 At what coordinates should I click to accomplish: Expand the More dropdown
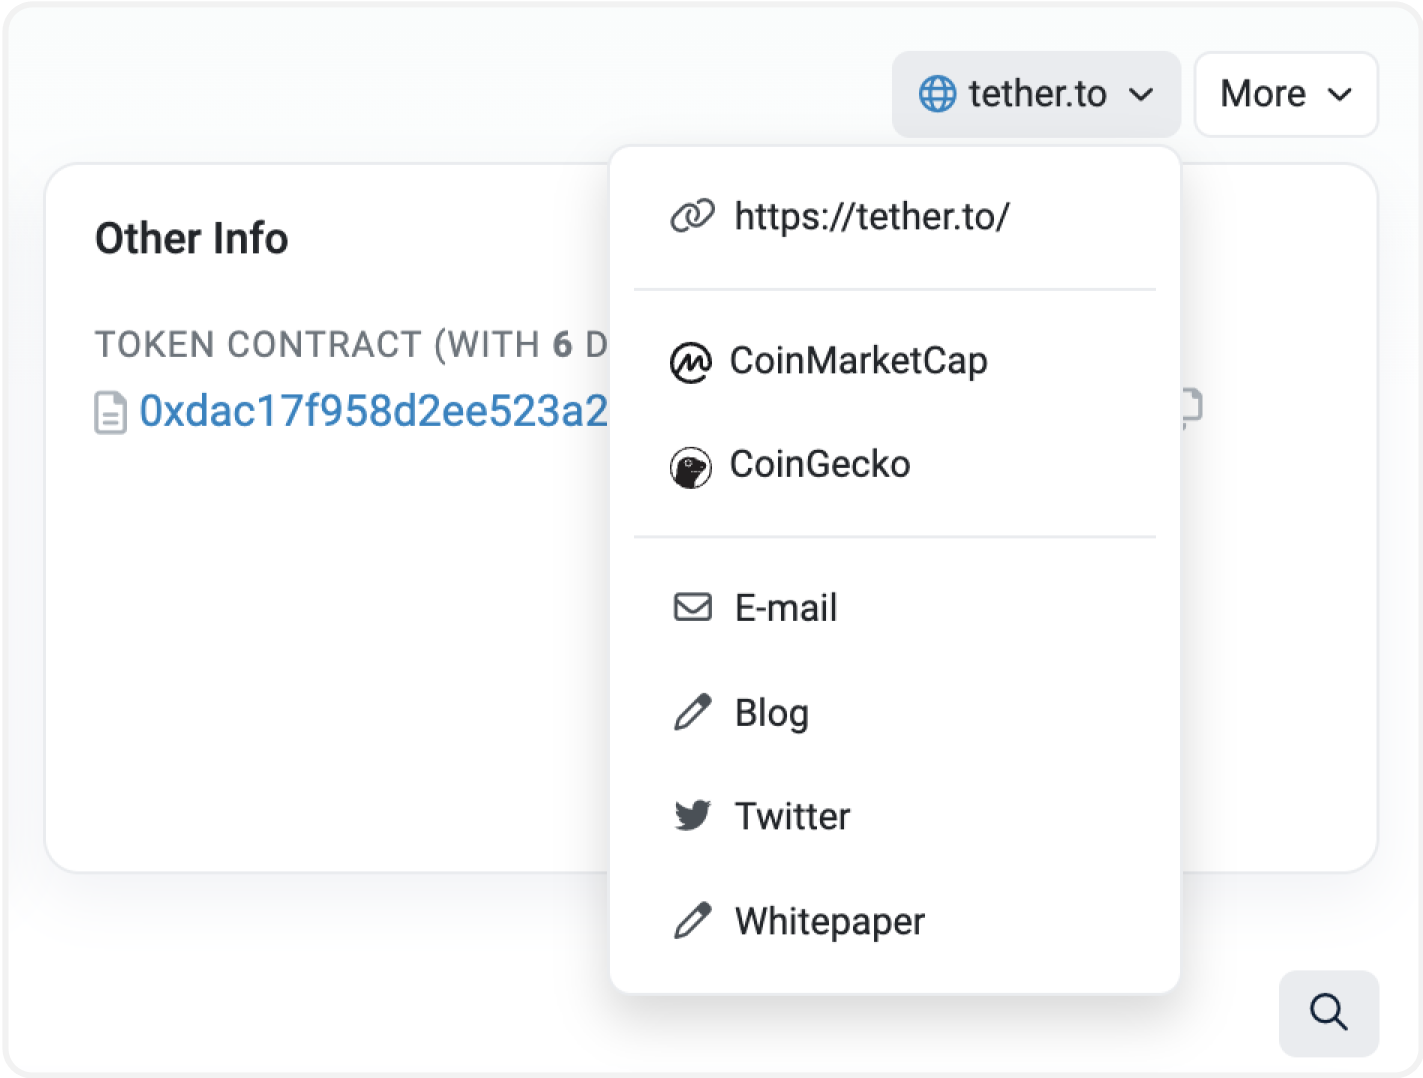pyautogui.click(x=1286, y=94)
